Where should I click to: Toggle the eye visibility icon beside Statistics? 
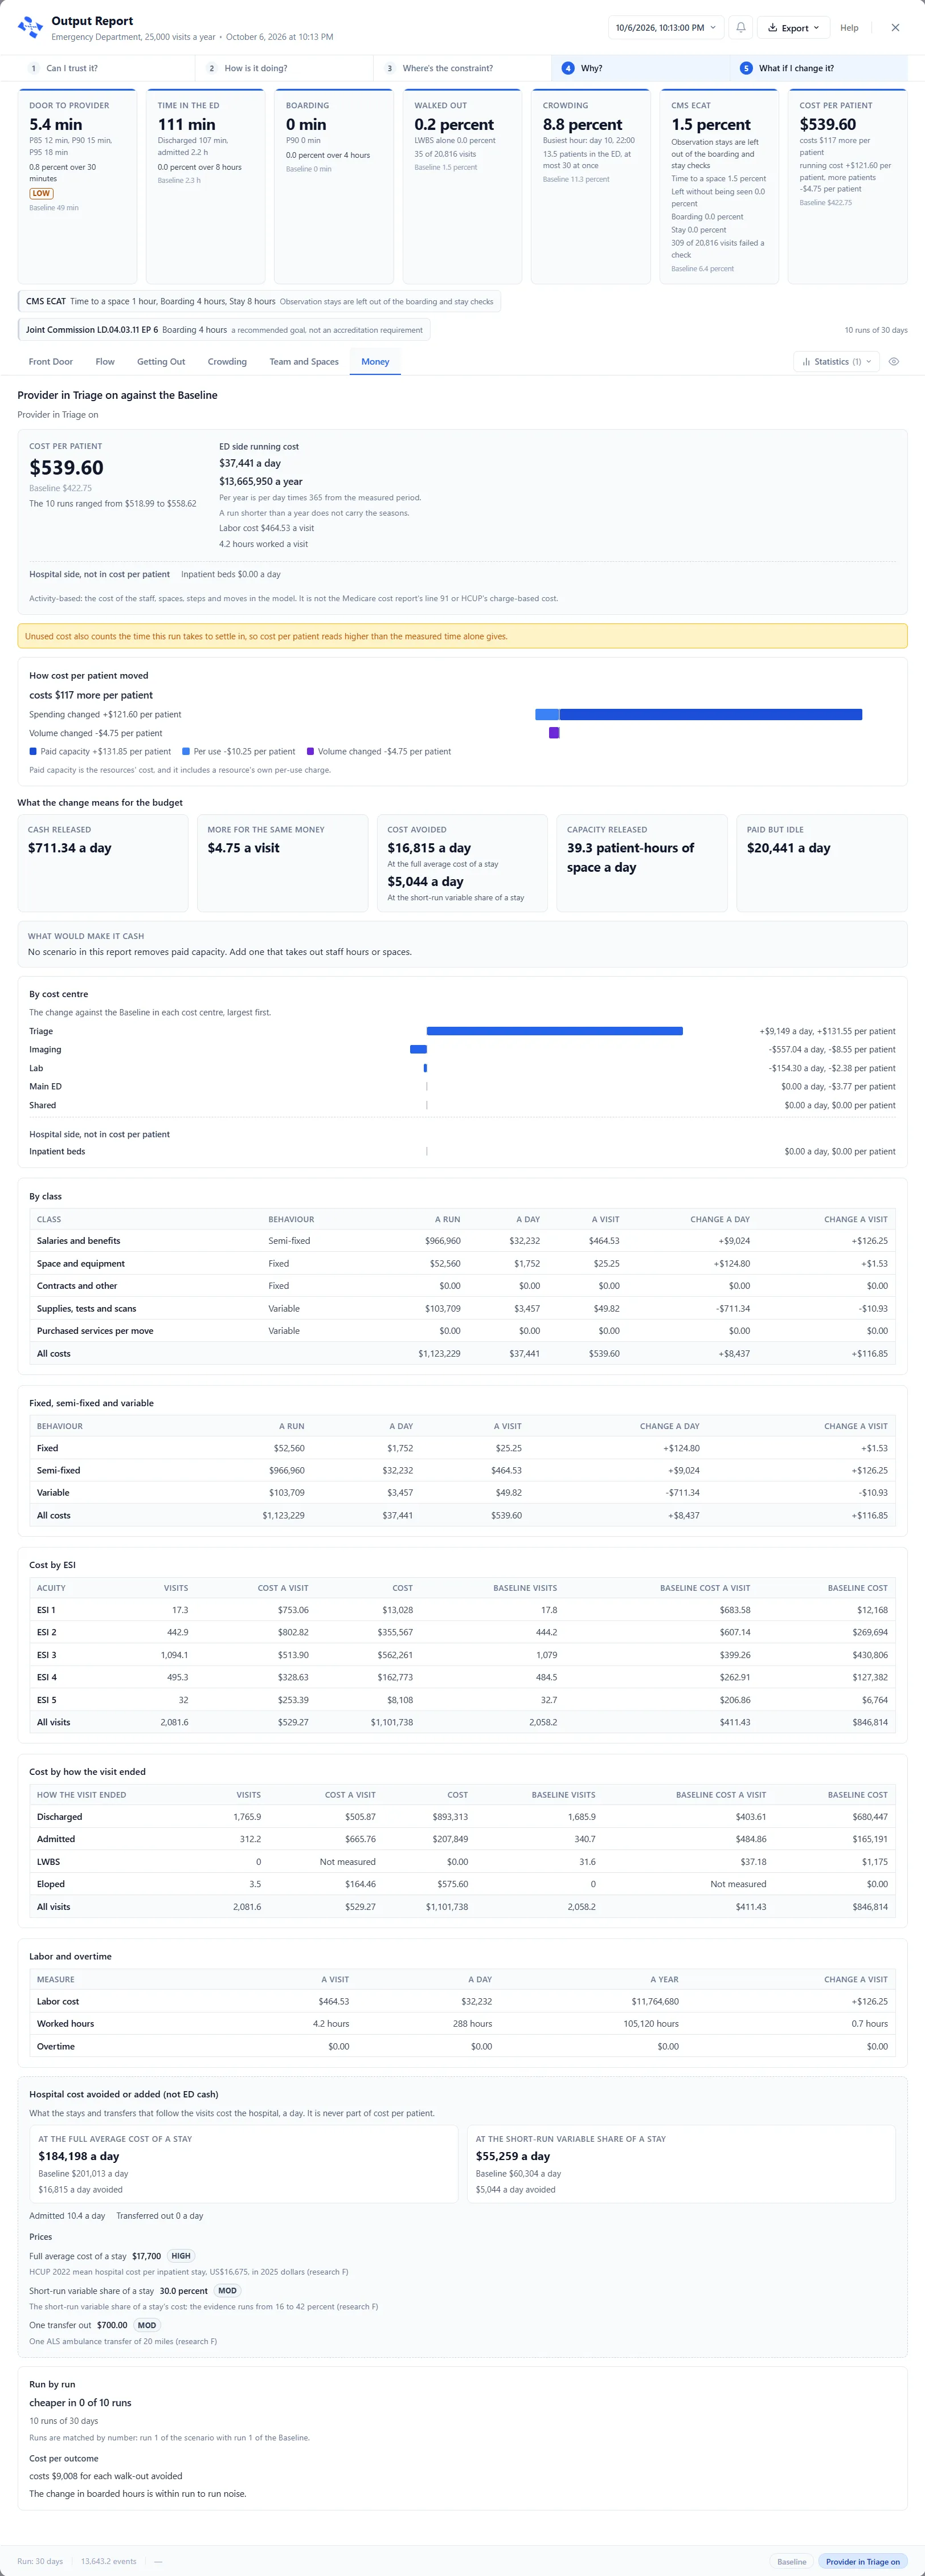[x=894, y=362]
